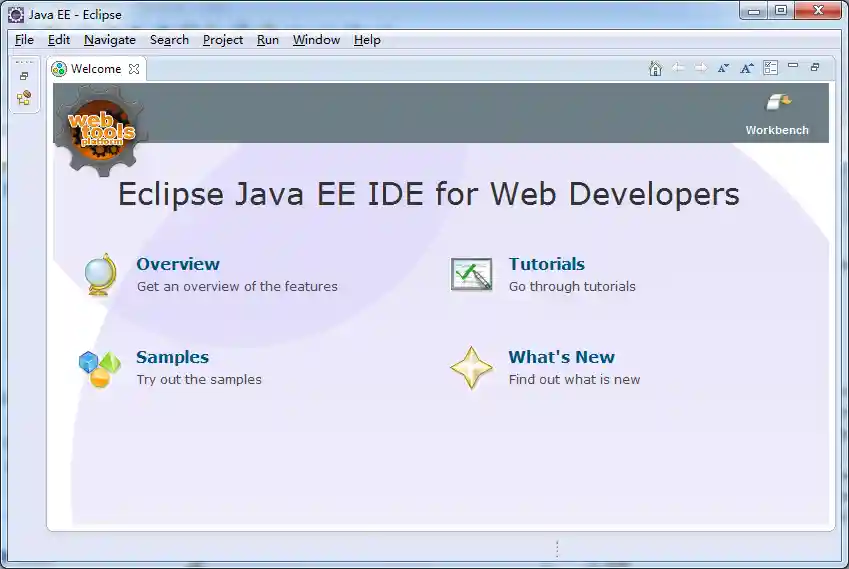
Task: Open the Project menu
Action: click(x=223, y=40)
